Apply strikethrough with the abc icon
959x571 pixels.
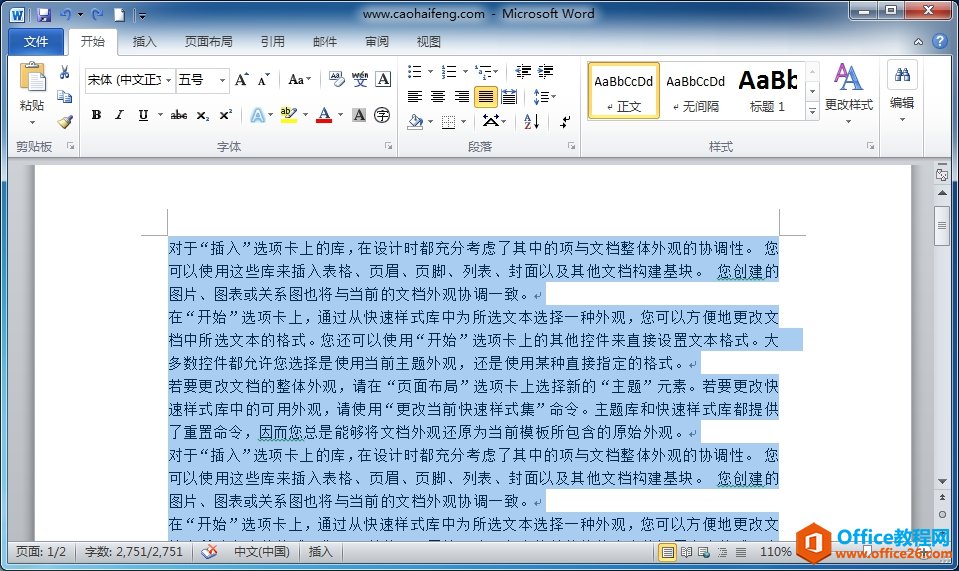[179, 115]
